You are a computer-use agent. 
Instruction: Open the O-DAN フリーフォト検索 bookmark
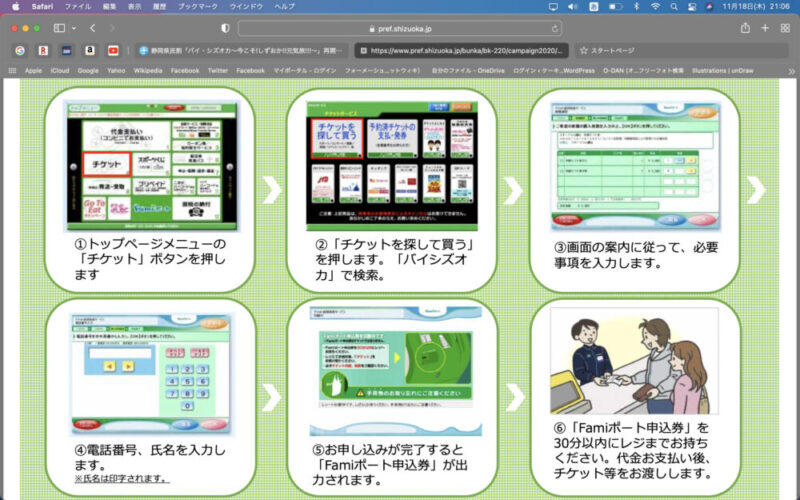click(x=643, y=70)
